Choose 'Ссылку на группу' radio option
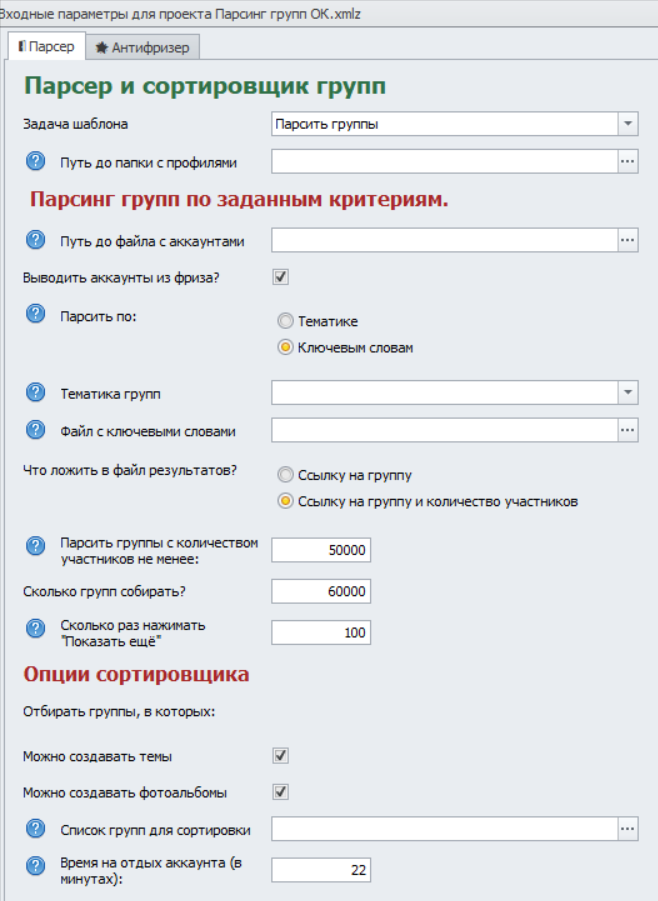This screenshot has height=901, width=658. tap(283, 475)
